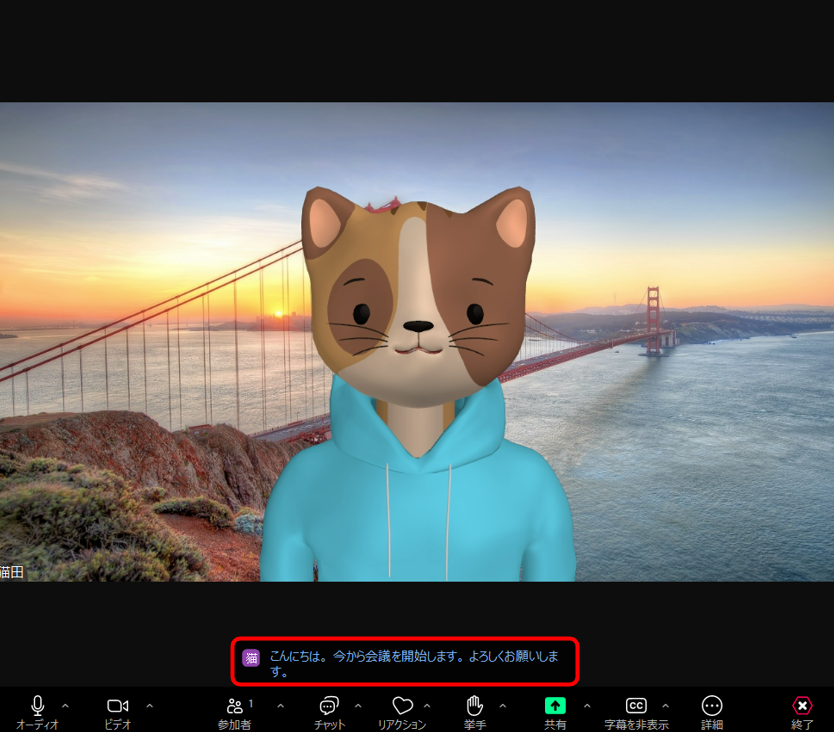Hide captions with the 字幕を非表示 CC icon

pos(636,706)
